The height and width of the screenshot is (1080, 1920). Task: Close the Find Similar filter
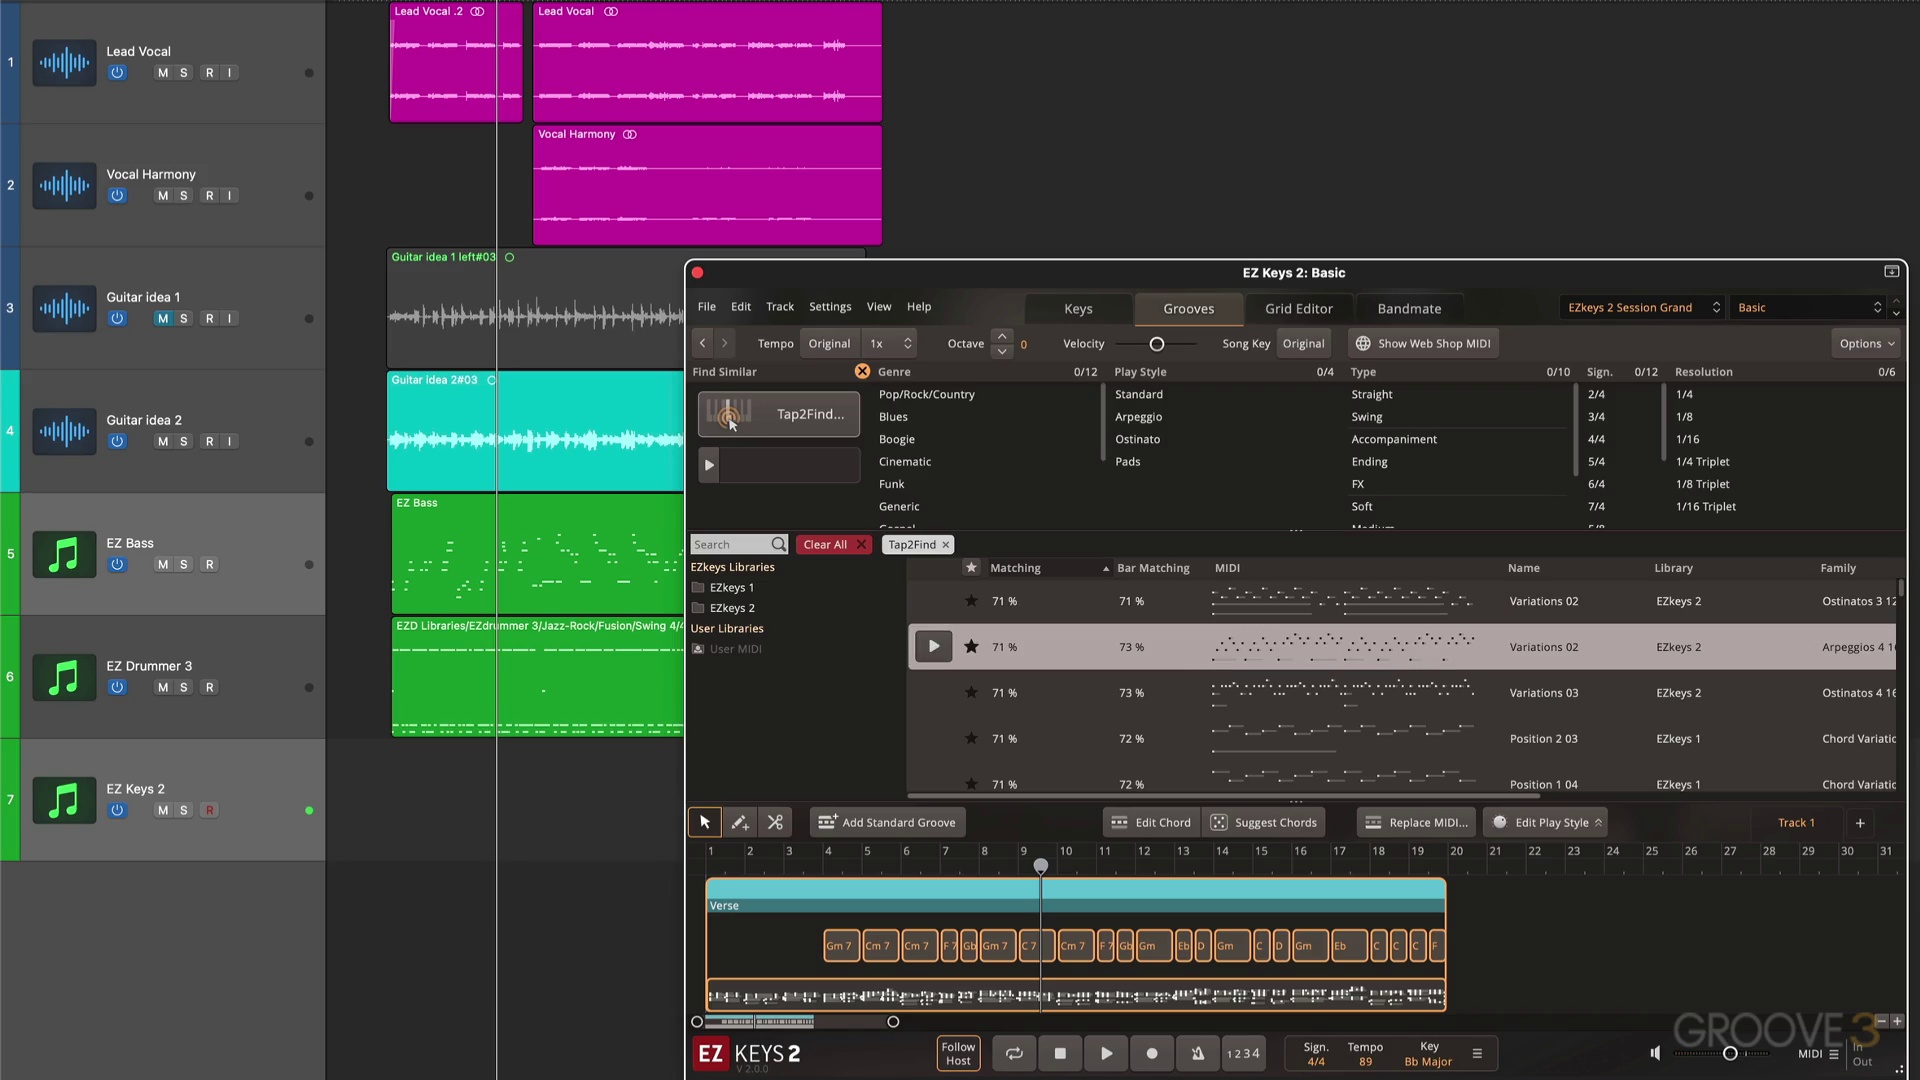click(862, 371)
